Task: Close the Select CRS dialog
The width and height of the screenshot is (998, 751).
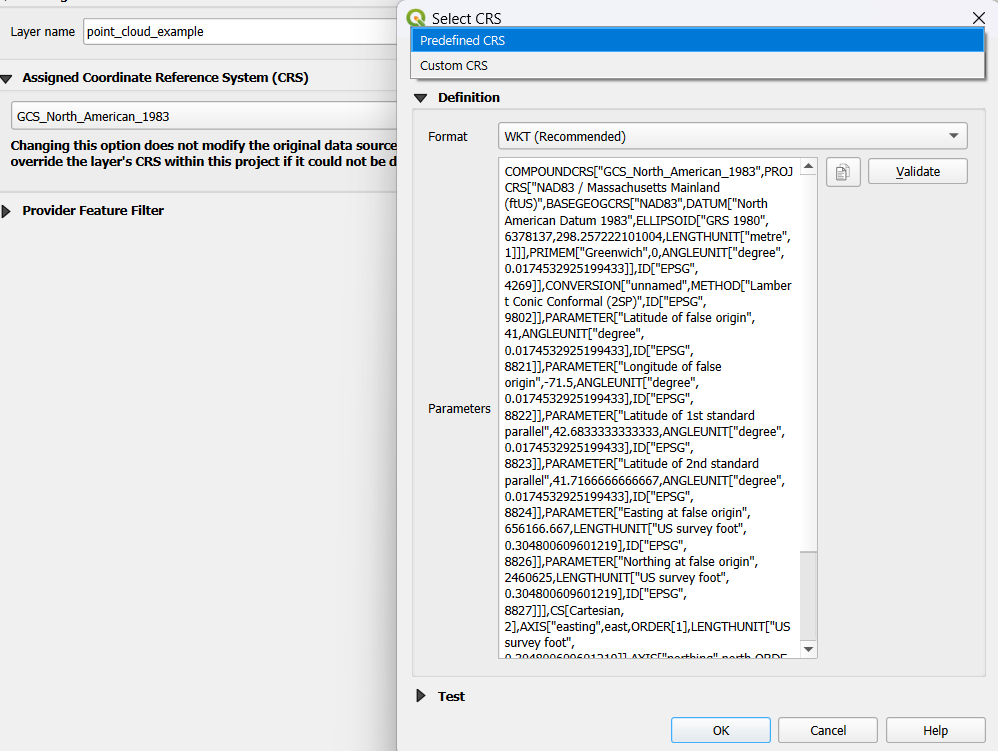Action: pos(979,18)
